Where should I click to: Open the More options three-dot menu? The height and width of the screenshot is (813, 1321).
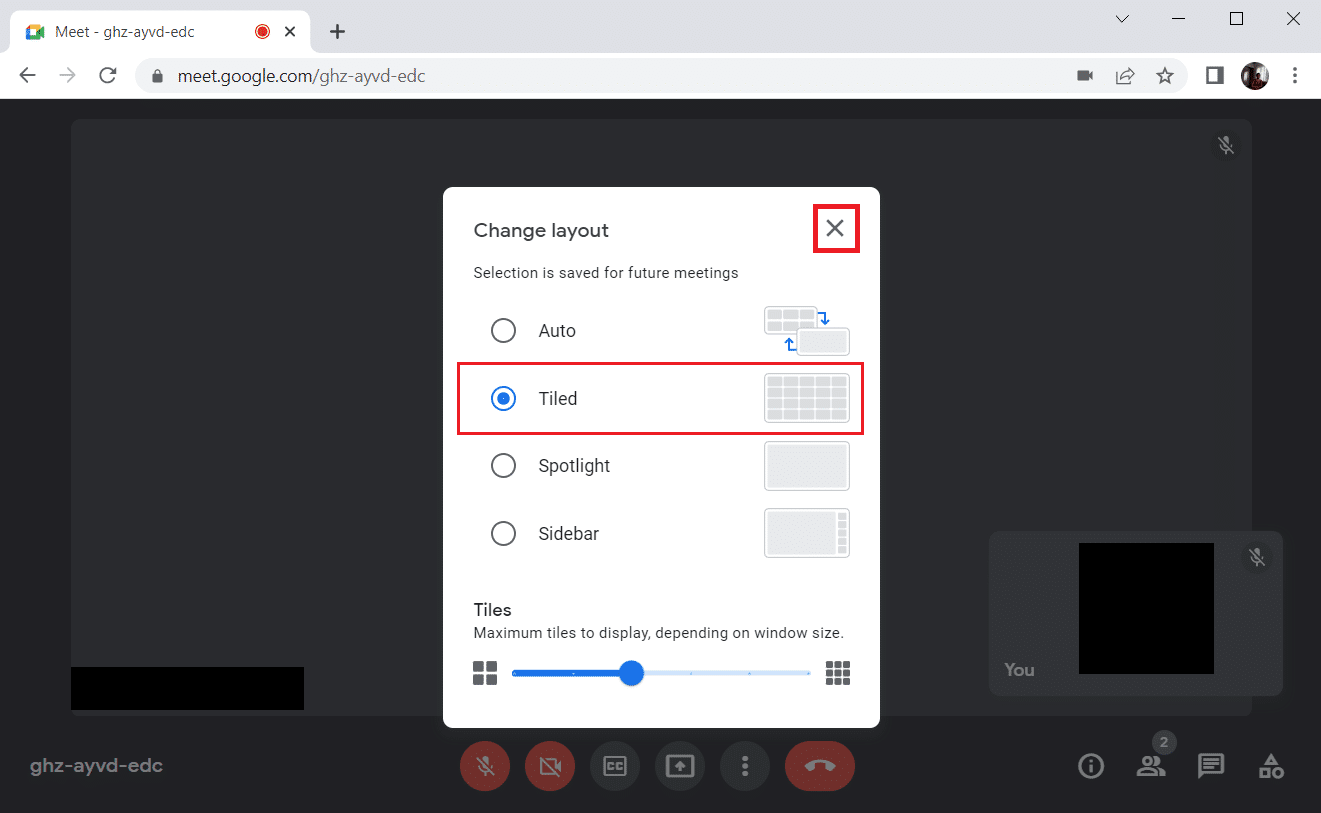[x=745, y=767]
